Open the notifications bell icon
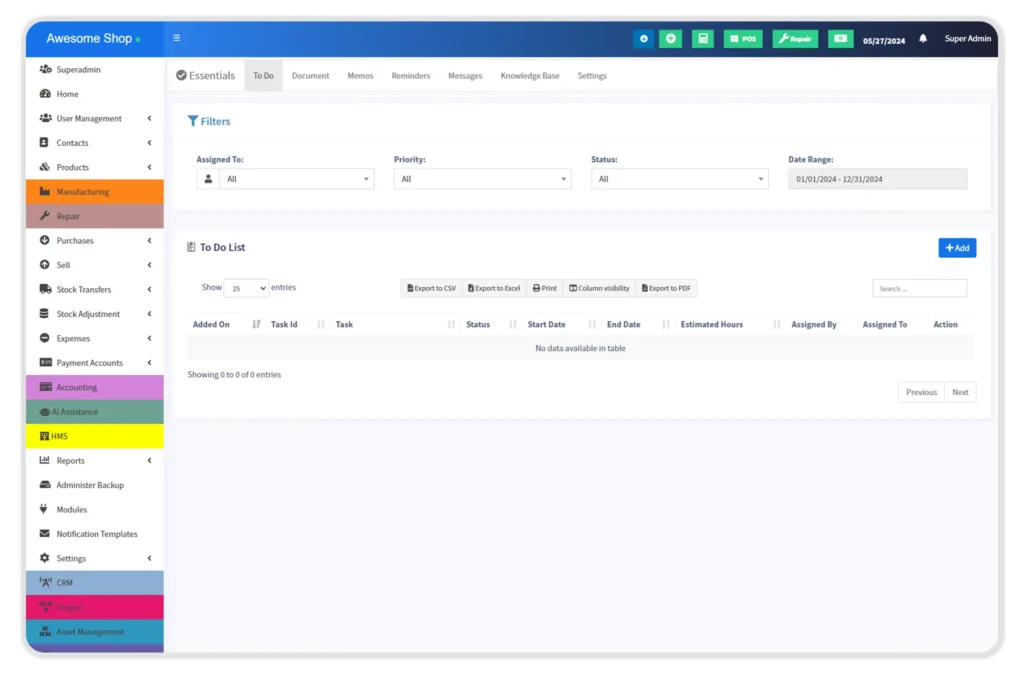Viewport: 1024px width, 683px height. pos(923,39)
